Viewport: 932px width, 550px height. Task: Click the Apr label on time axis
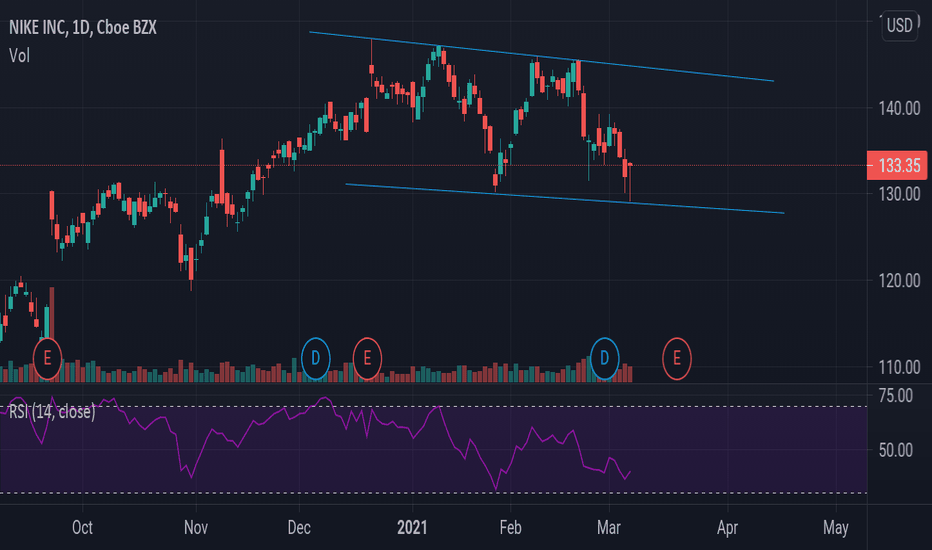point(728,527)
